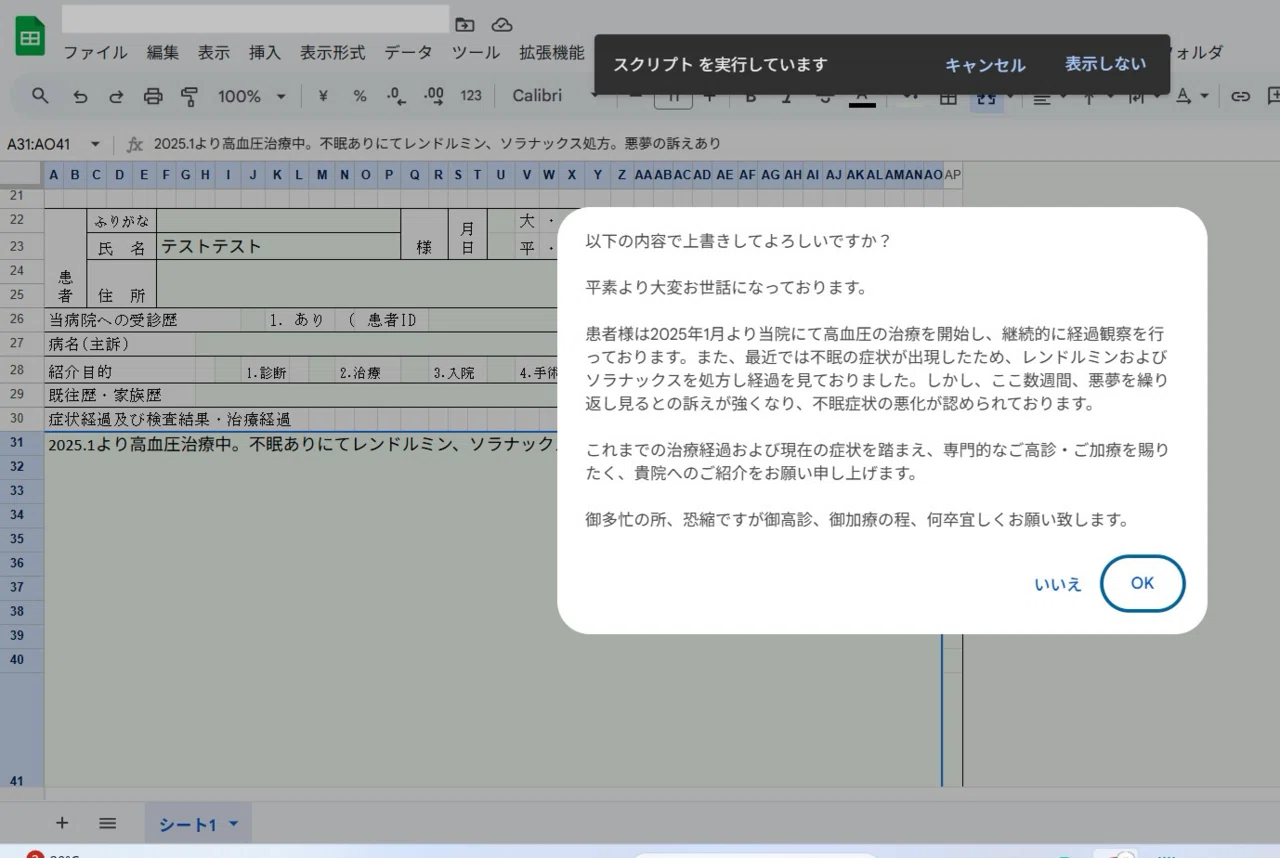Decline overwrite with いいえ
This screenshot has height=858, width=1280.
click(x=1058, y=584)
